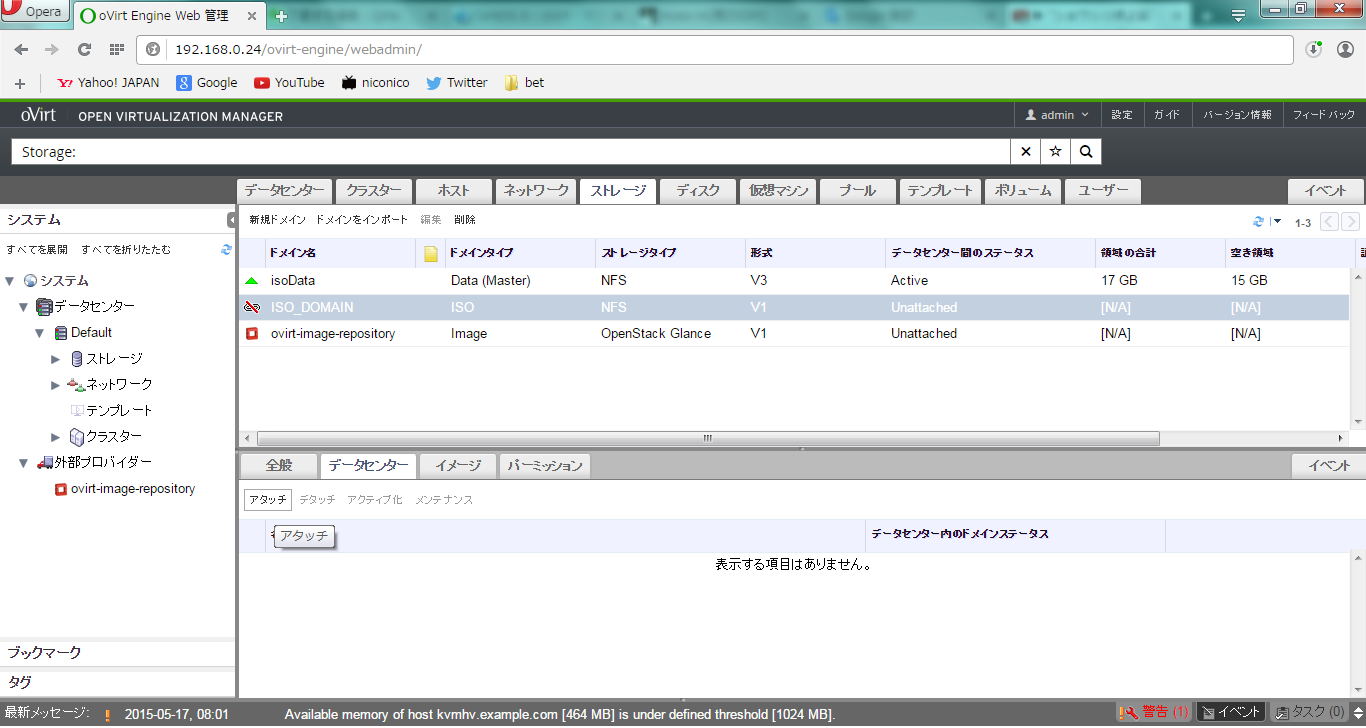Switch to ネットワーク main tab
The width and height of the screenshot is (1366, 728).
(x=536, y=191)
